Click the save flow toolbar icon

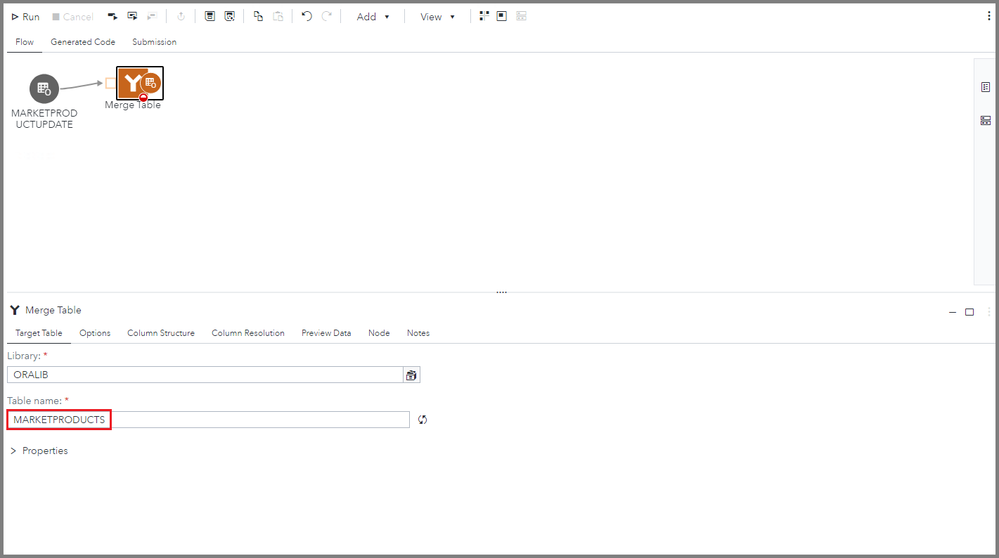pos(210,16)
